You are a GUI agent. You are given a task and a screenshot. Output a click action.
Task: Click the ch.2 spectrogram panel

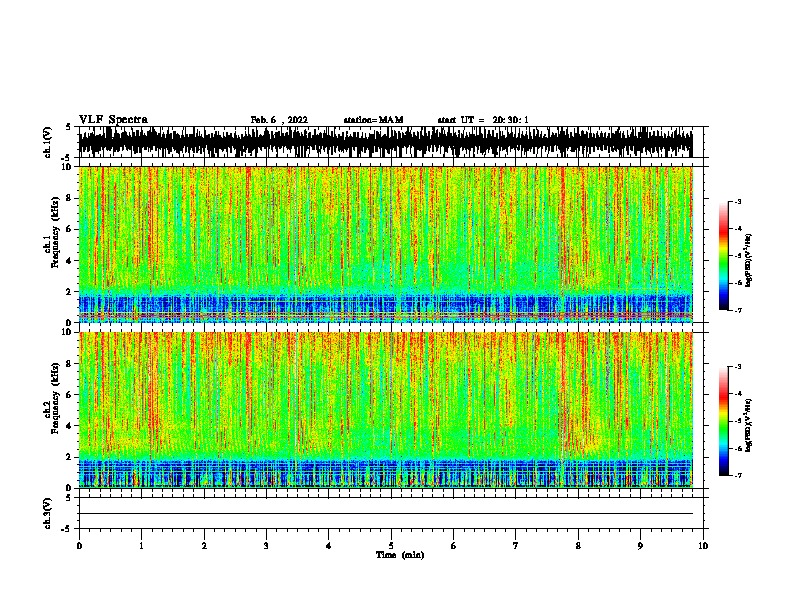point(386,410)
